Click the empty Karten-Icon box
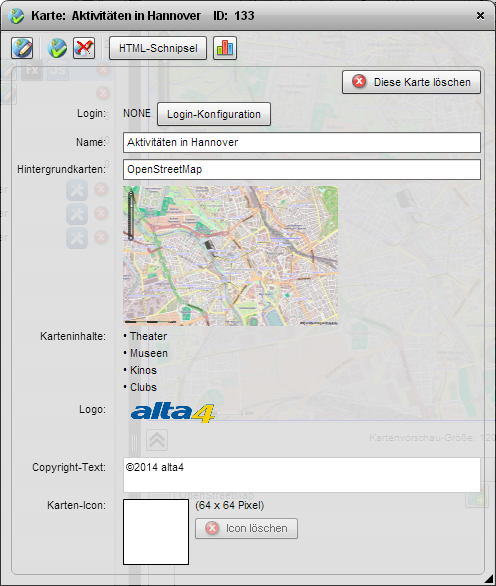 click(x=156, y=532)
